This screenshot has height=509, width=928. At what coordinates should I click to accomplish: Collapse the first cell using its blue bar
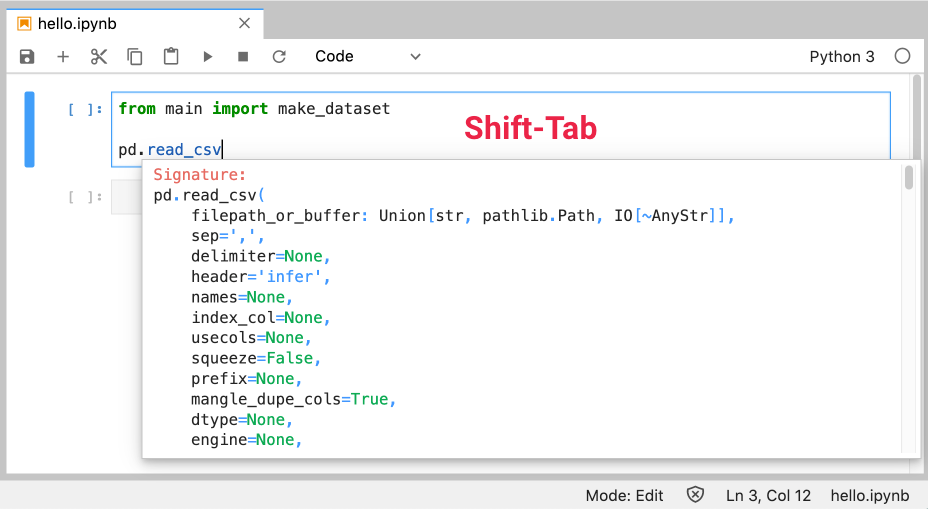coord(30,129)
